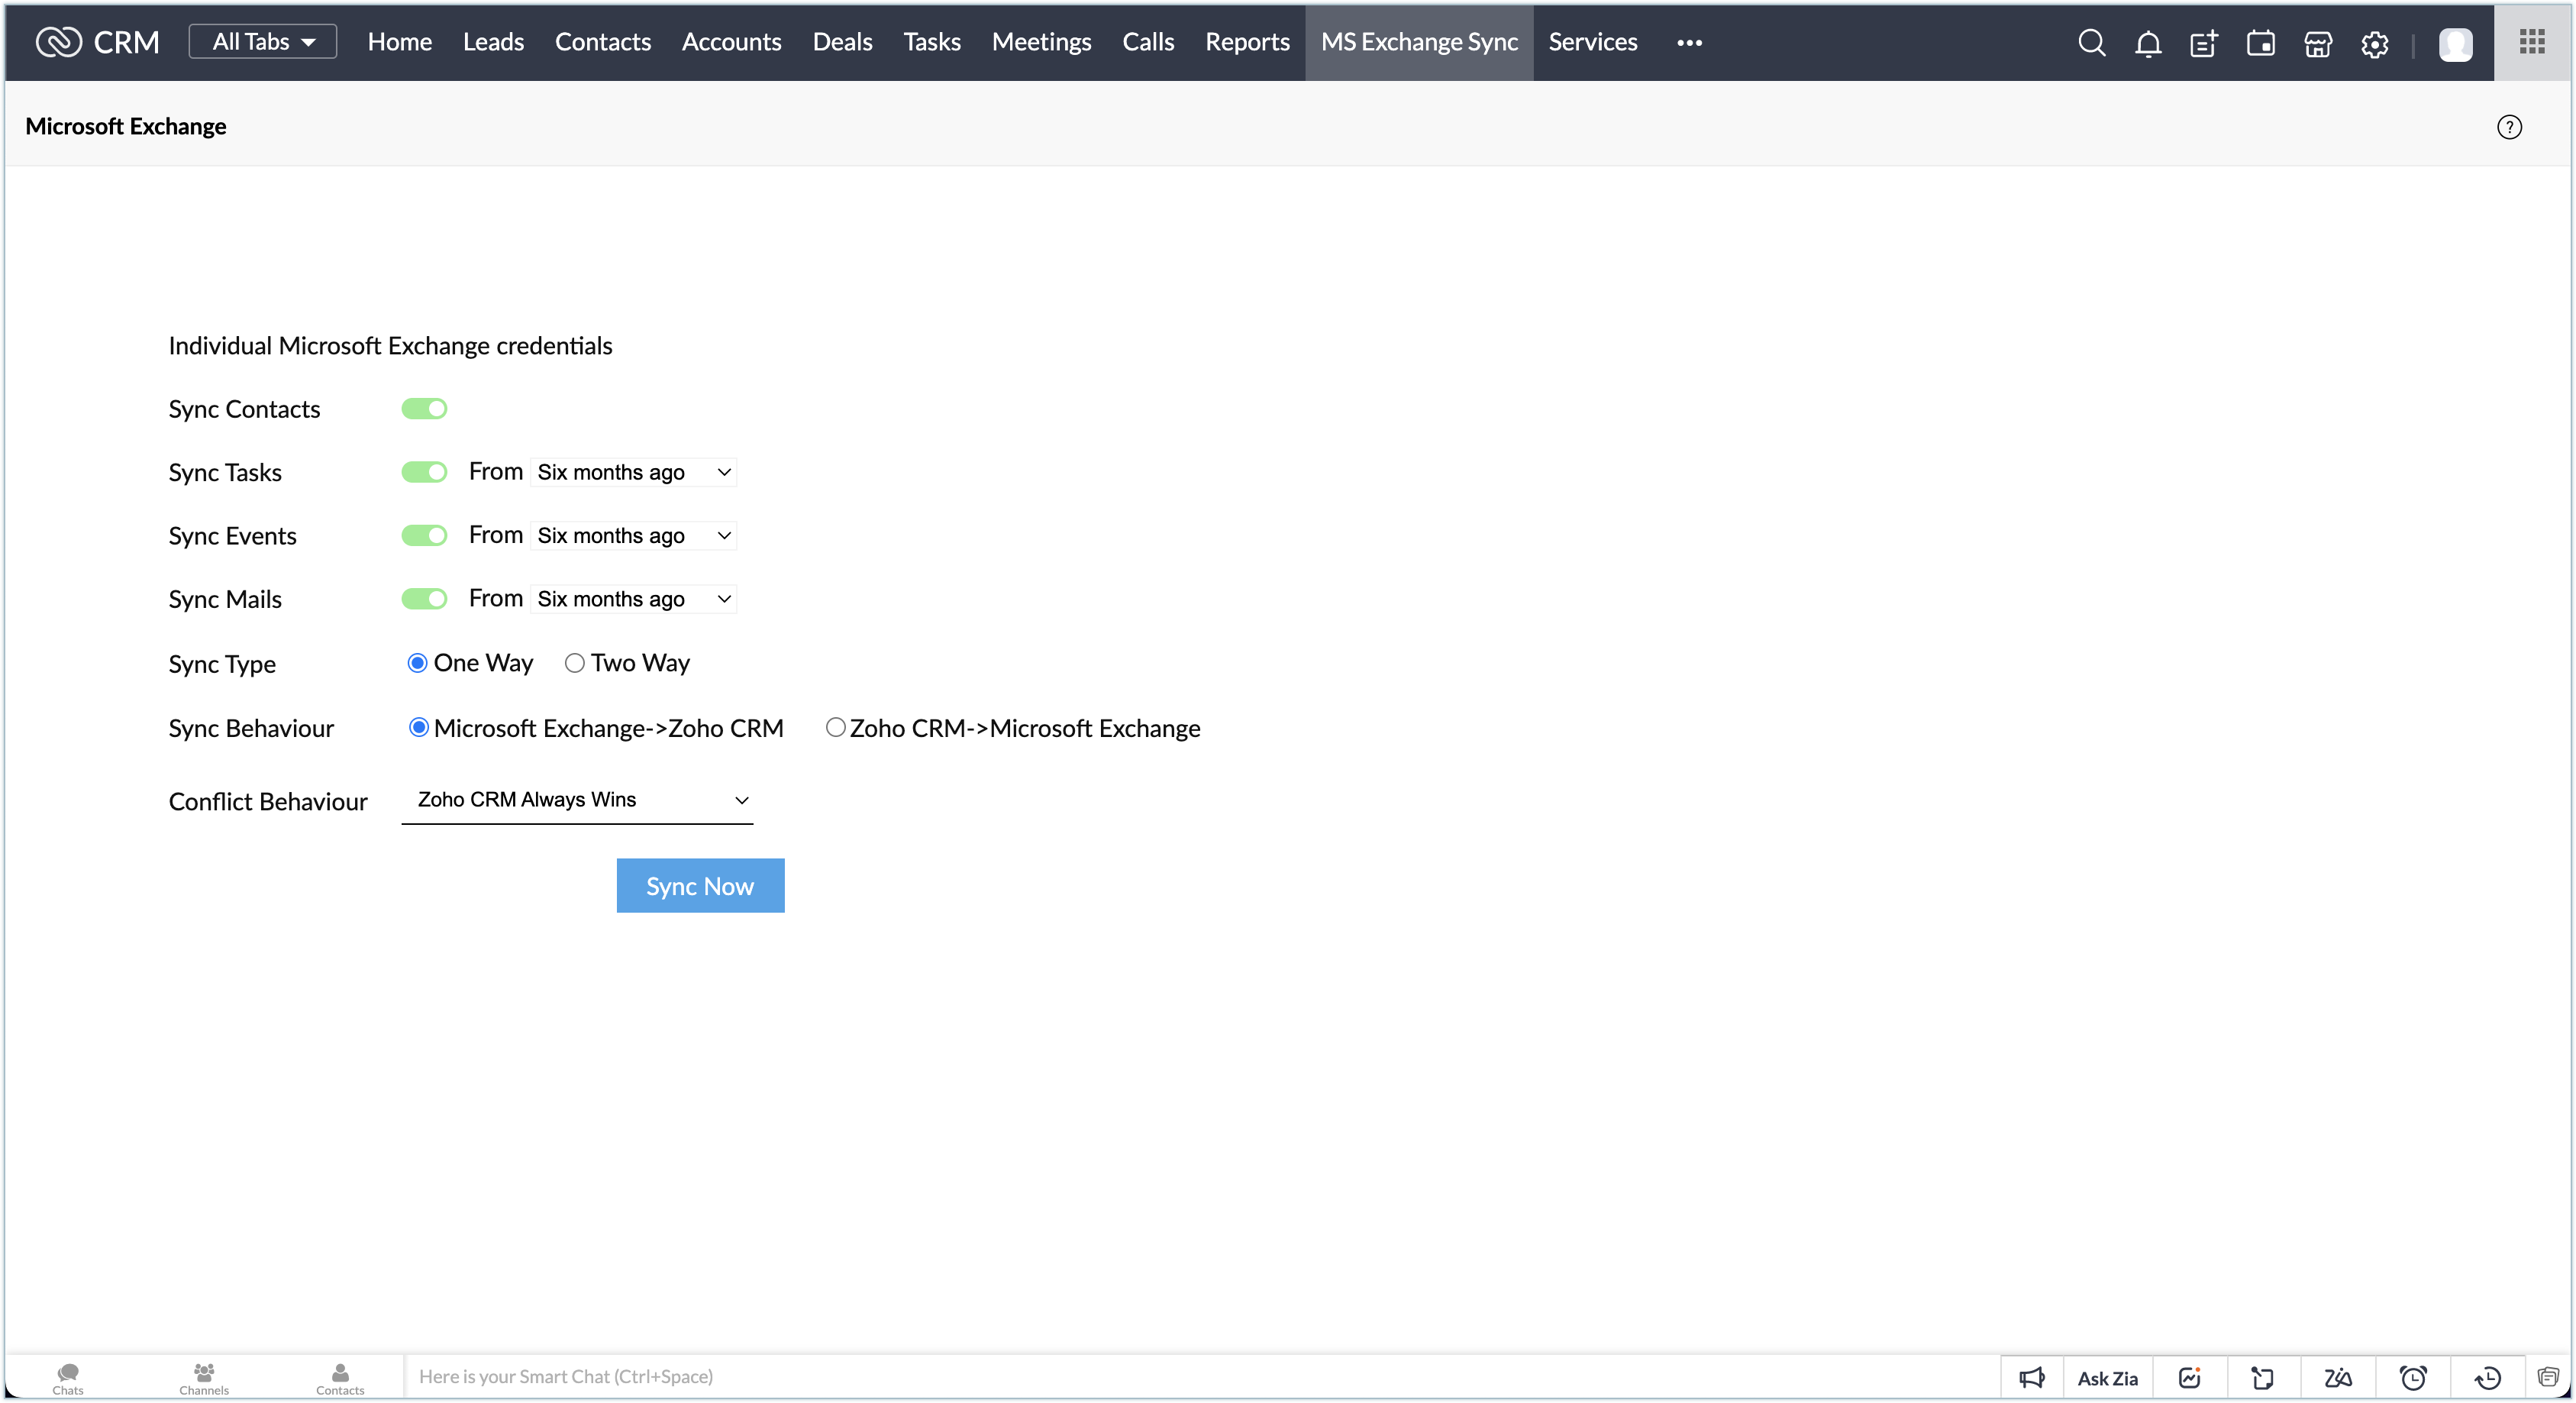The width and height of the screenshot is (2576, 1403).
Task: Expand the Sync Tasks From dropdown
Action: pos(634,472)
